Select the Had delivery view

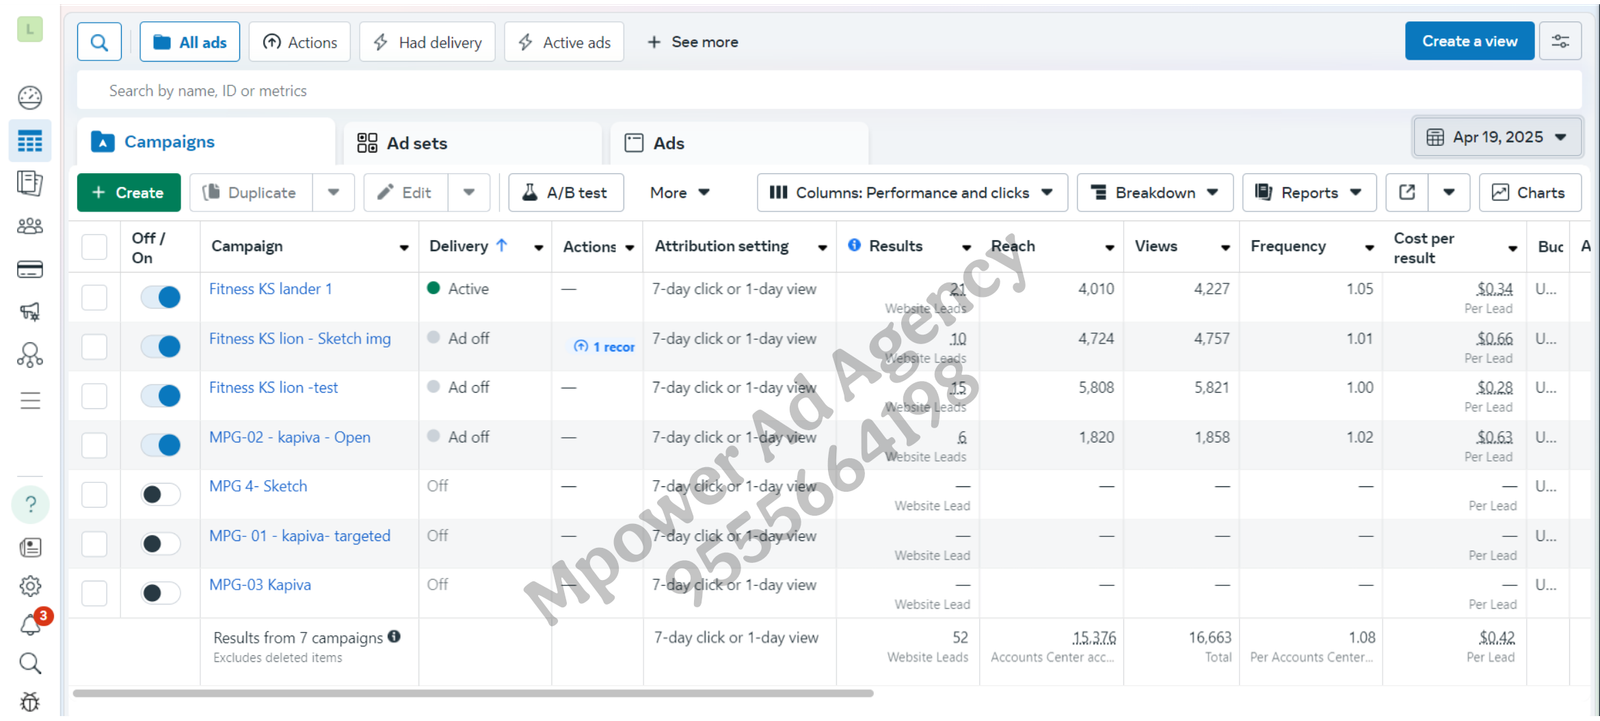point(427,42)
